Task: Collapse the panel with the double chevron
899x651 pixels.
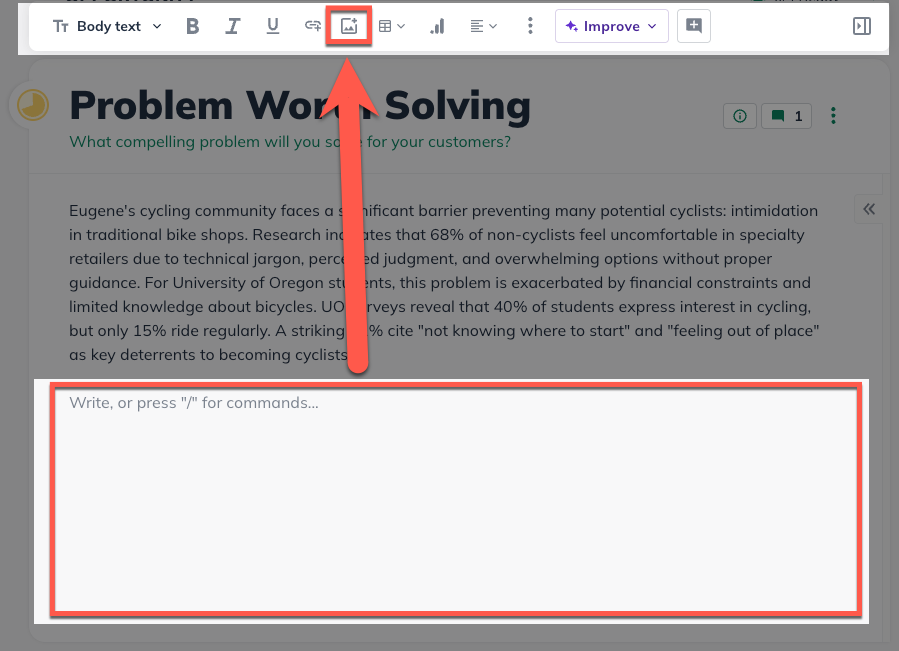Action: (x=869, y=209)
